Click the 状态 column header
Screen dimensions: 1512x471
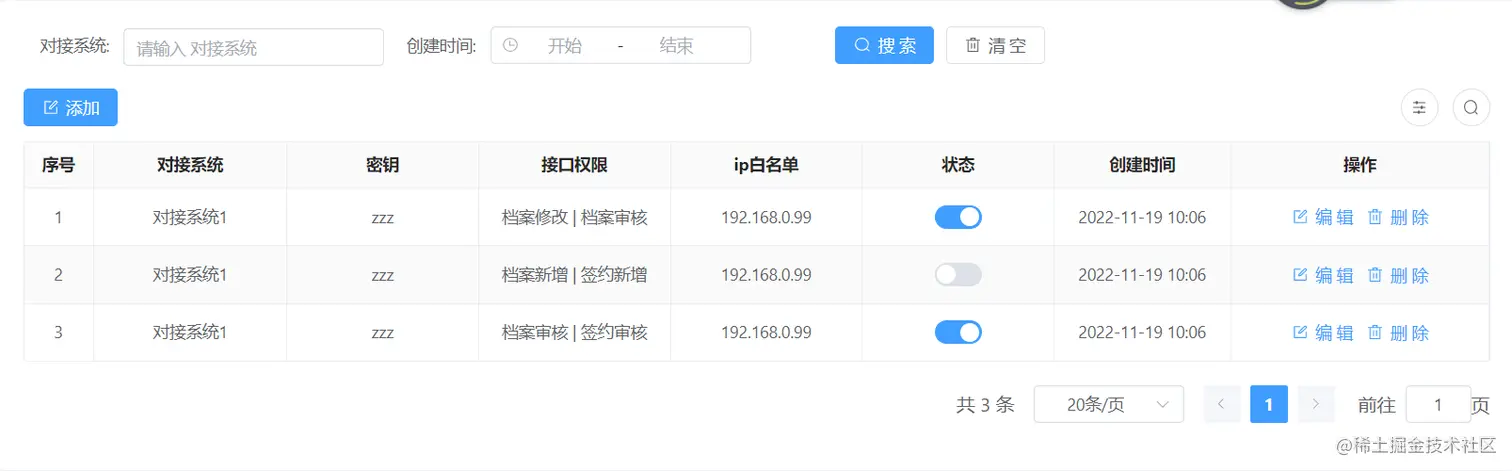[958, 165]
